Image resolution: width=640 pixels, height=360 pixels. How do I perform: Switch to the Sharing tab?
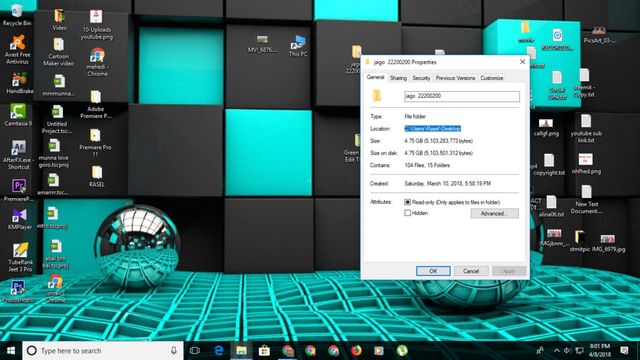point(398,78)
